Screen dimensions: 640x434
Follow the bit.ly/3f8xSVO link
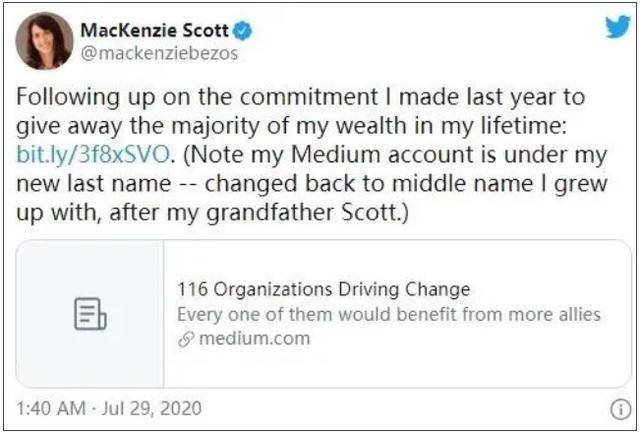(93, 155)
